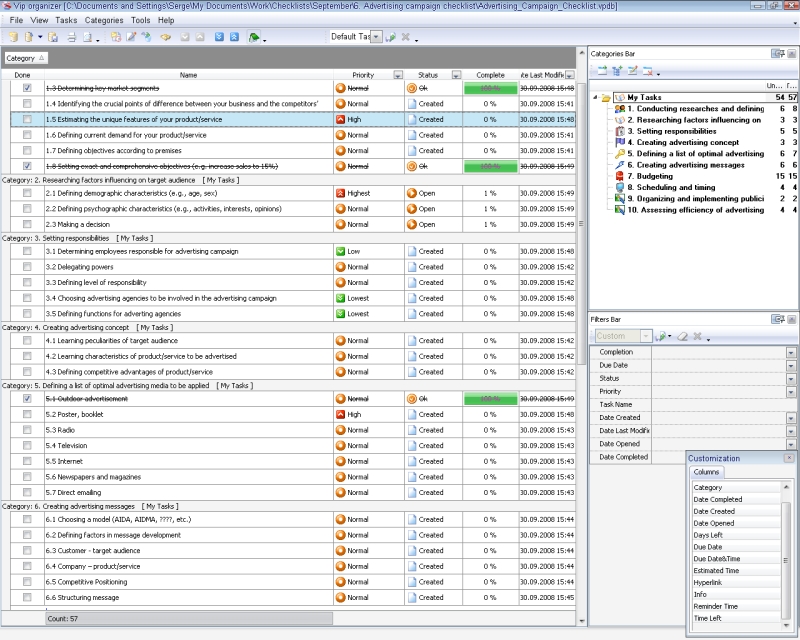Check the Done box for task 5.3 Radio
The width and height of the screenshot is (800, 640).
[x=27, y=430]
